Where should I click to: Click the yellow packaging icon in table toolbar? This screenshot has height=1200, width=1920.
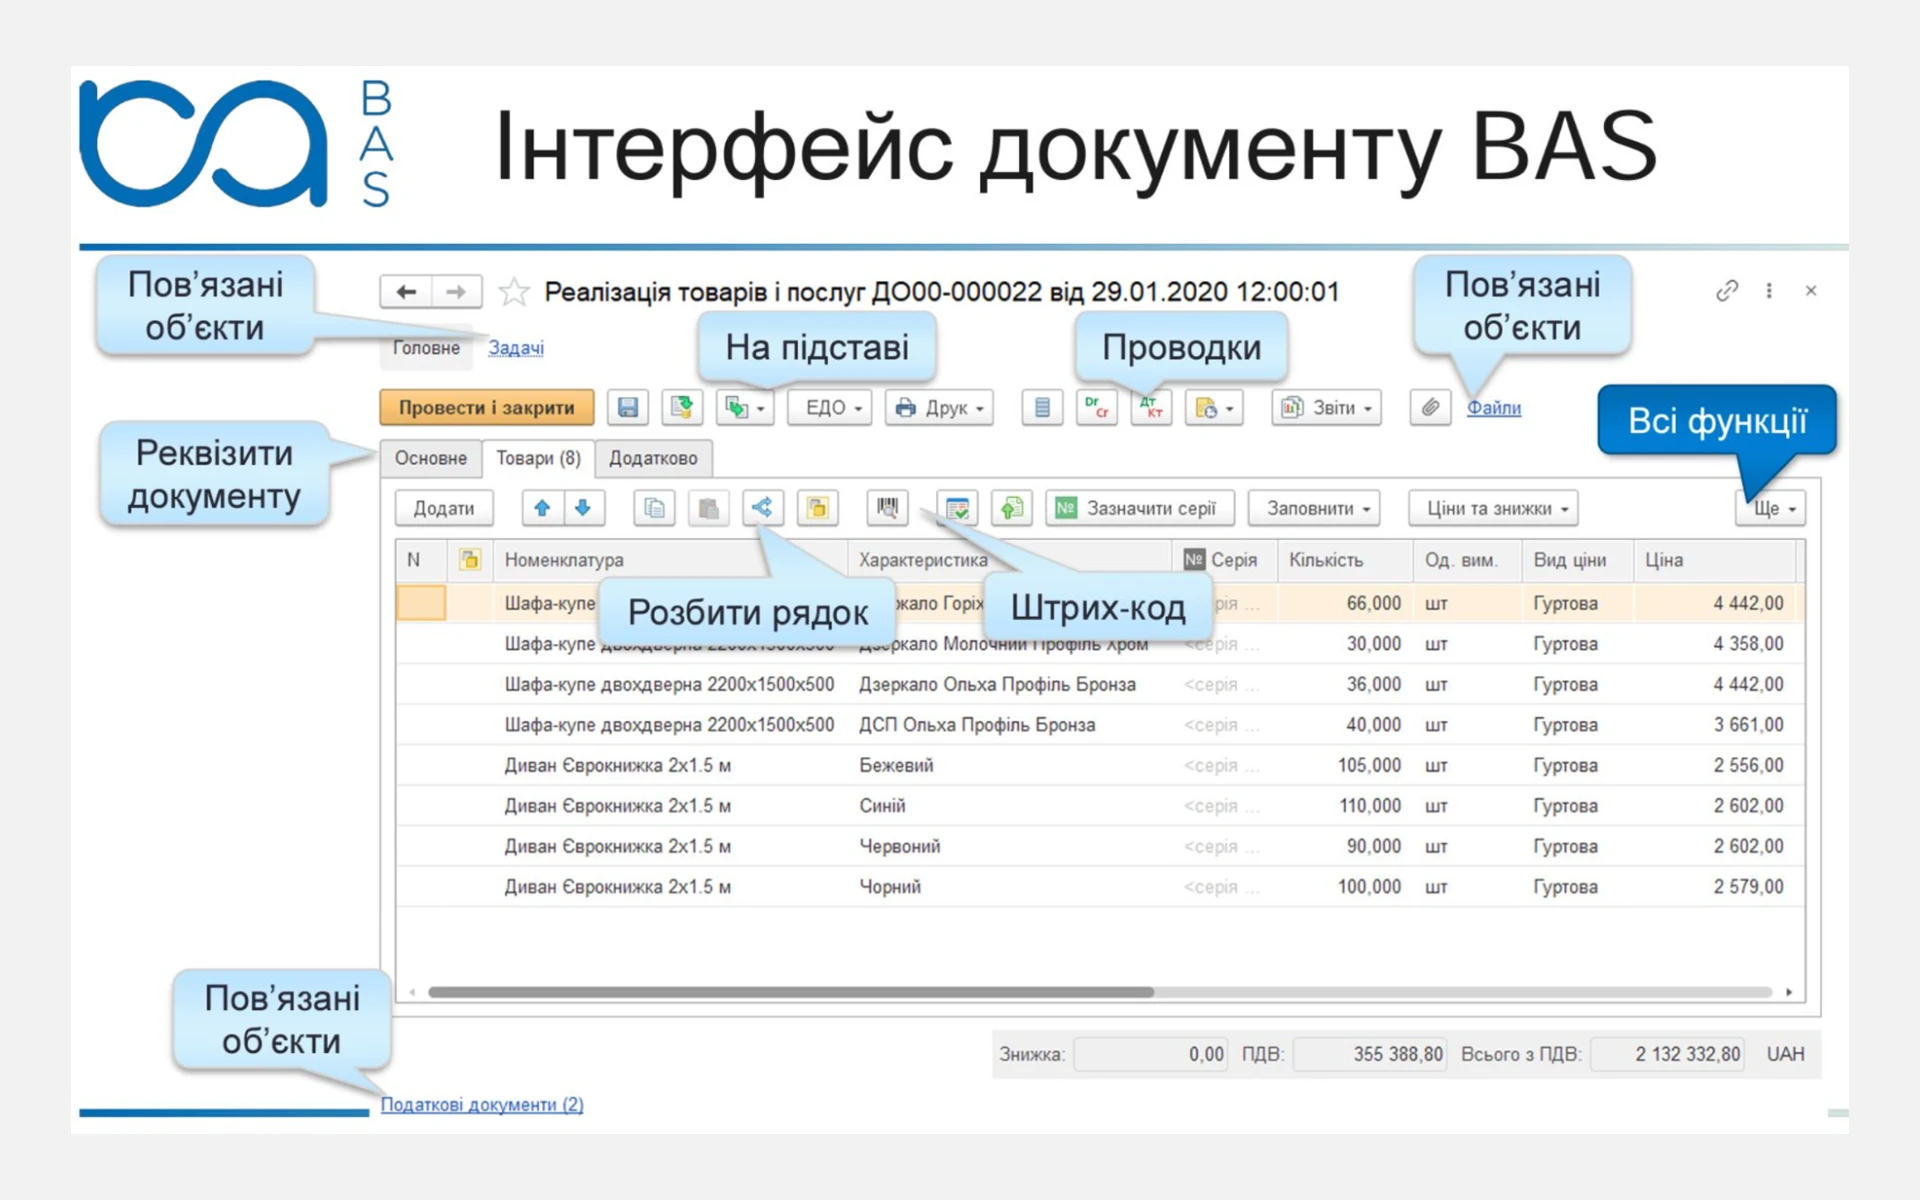[x=817, y=508]
